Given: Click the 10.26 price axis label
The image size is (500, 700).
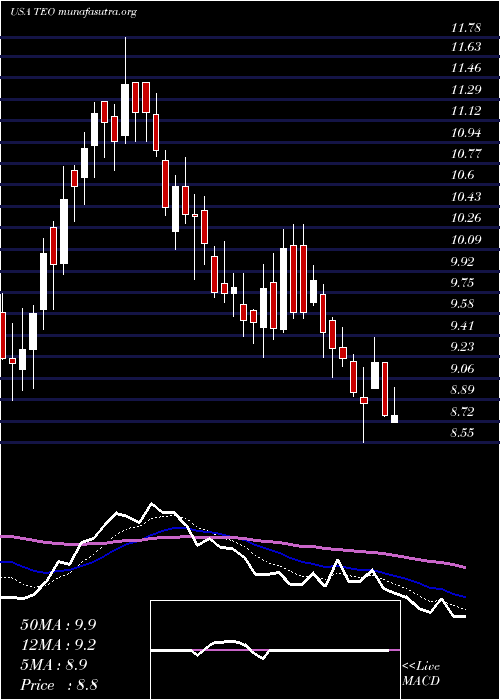Looking at the screenshot, I should 466,218.
